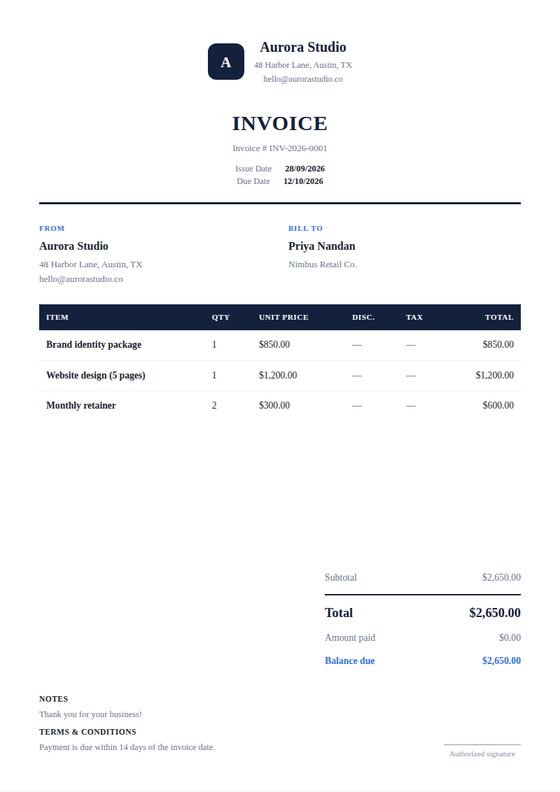Click Balance due amount $2,650.00
This screenshot has height=792, width=560.
501,661
